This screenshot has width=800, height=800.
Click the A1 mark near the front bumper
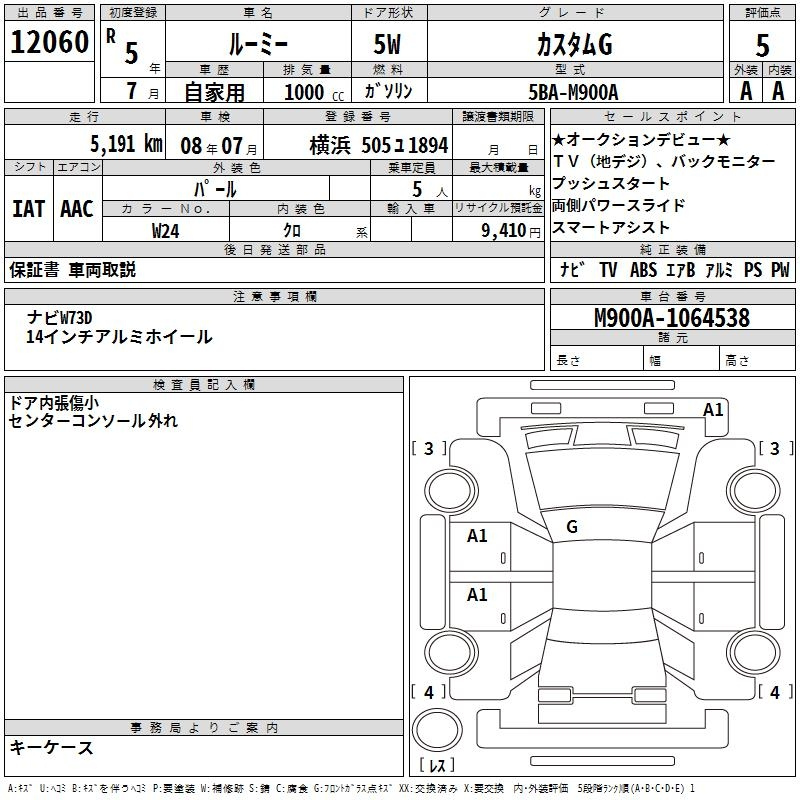click(x=713, y=410)
